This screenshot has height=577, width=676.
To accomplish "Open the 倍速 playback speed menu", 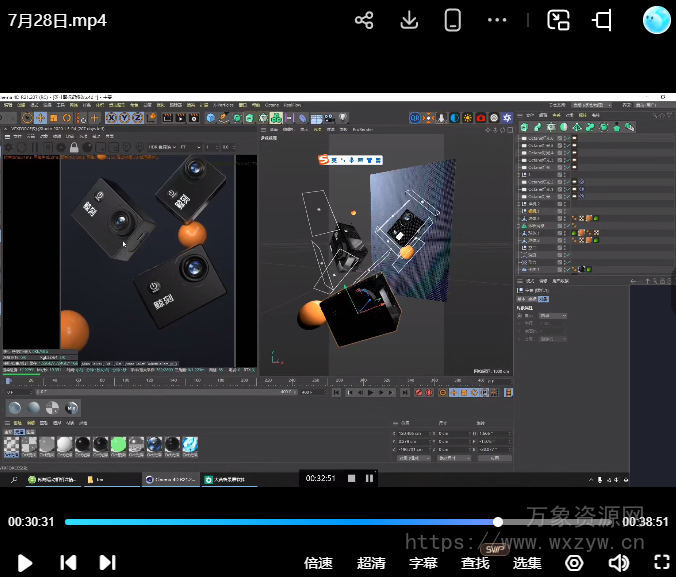I will (x=318, y=563).
